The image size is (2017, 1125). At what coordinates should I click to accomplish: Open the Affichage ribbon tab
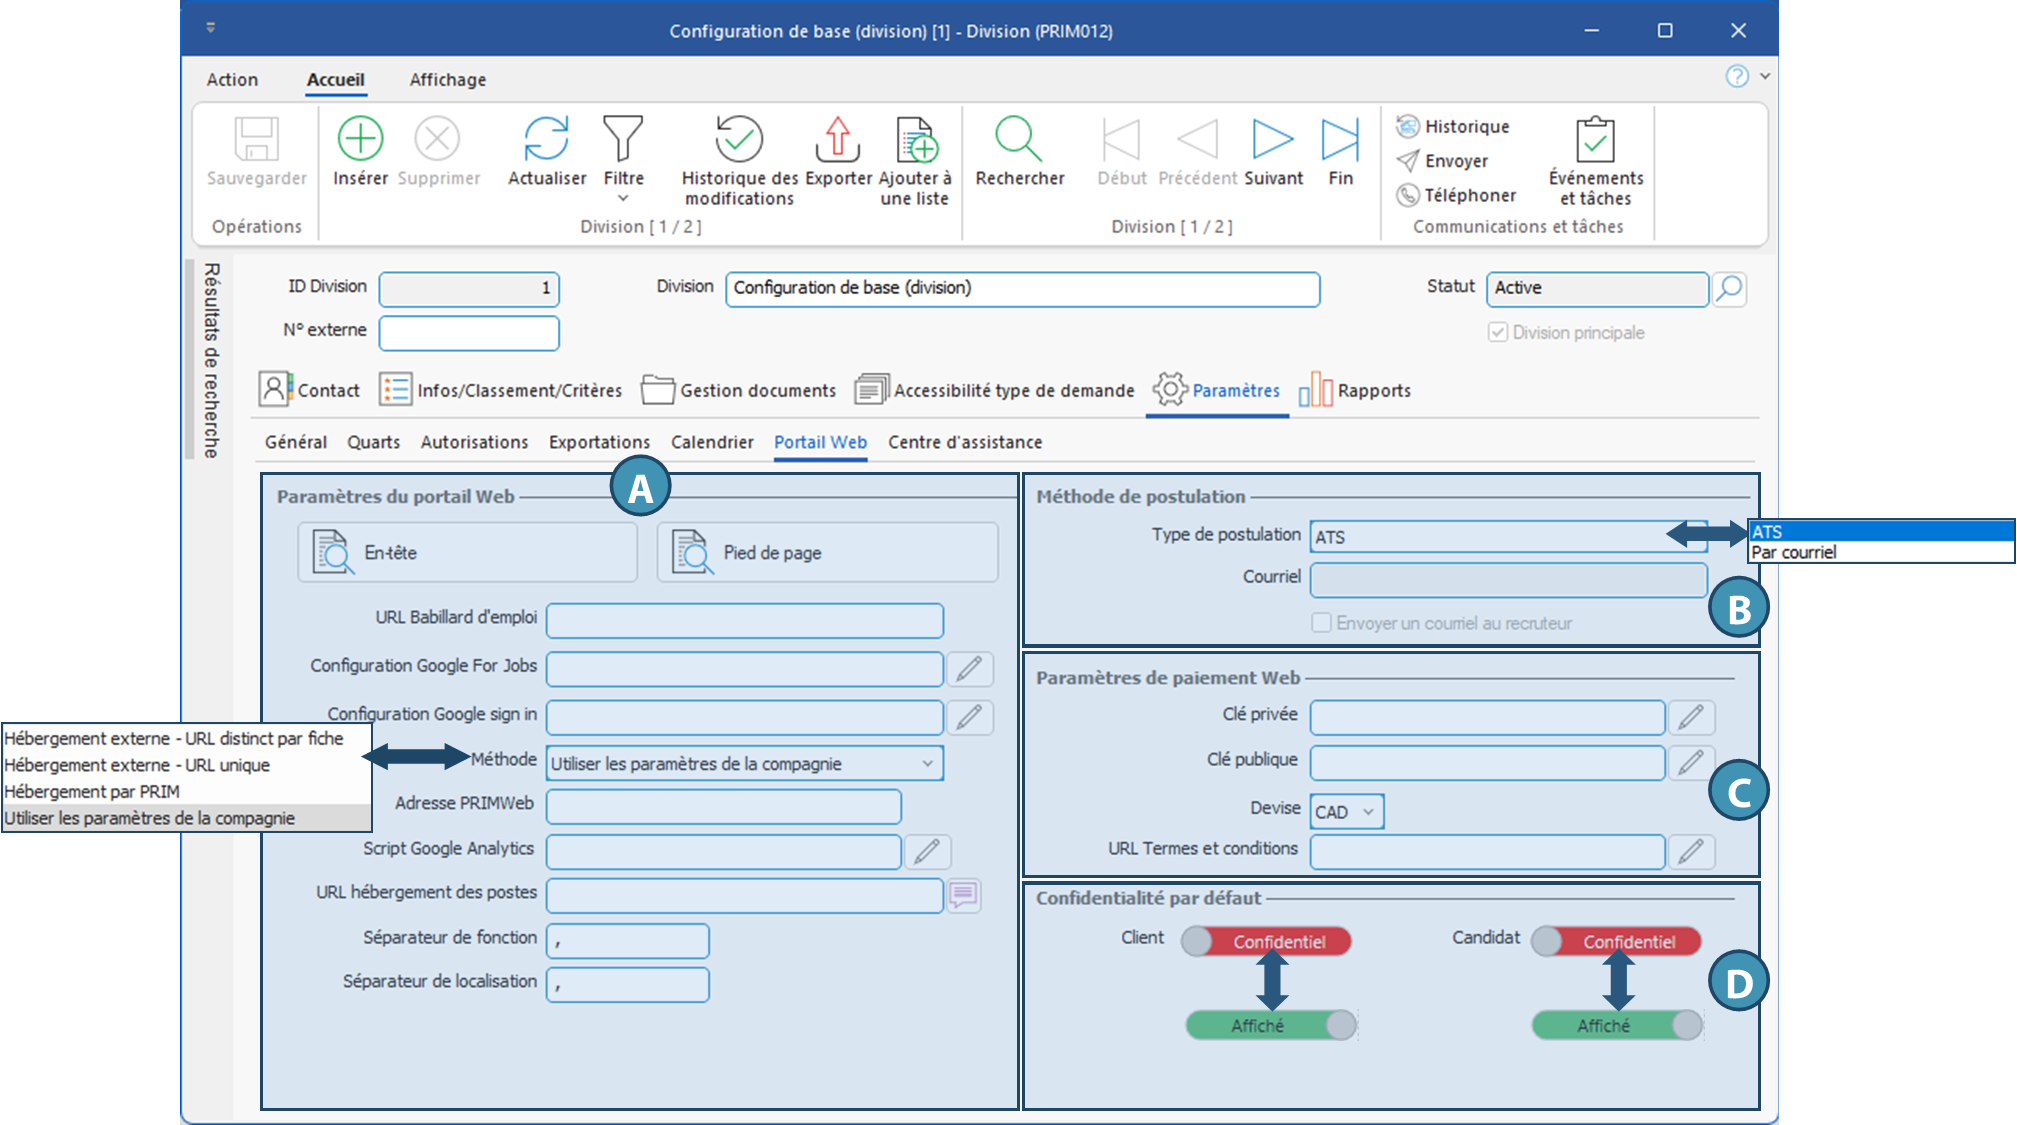(447, 80)
